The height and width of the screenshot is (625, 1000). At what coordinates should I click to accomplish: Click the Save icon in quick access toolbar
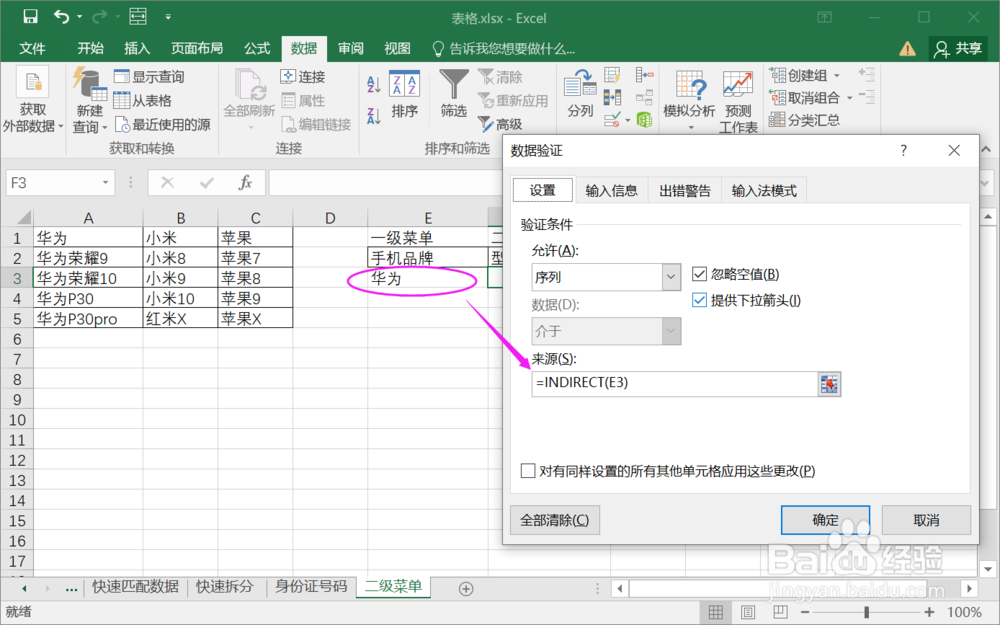click(30, 17)
